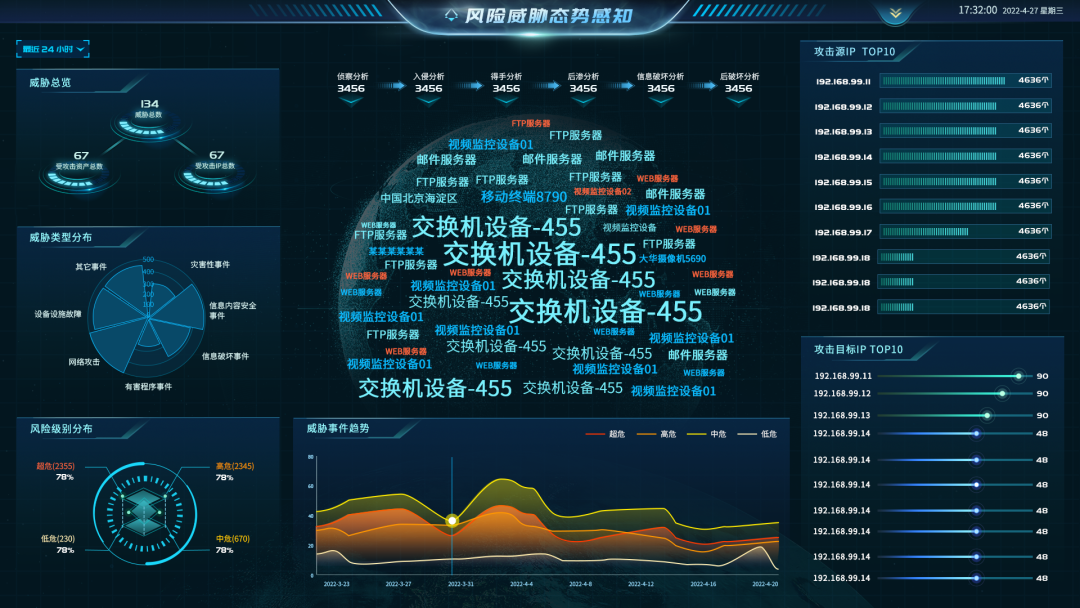
Task: Expand the chevron under 入侵分析
Action: tap(428, 101)
